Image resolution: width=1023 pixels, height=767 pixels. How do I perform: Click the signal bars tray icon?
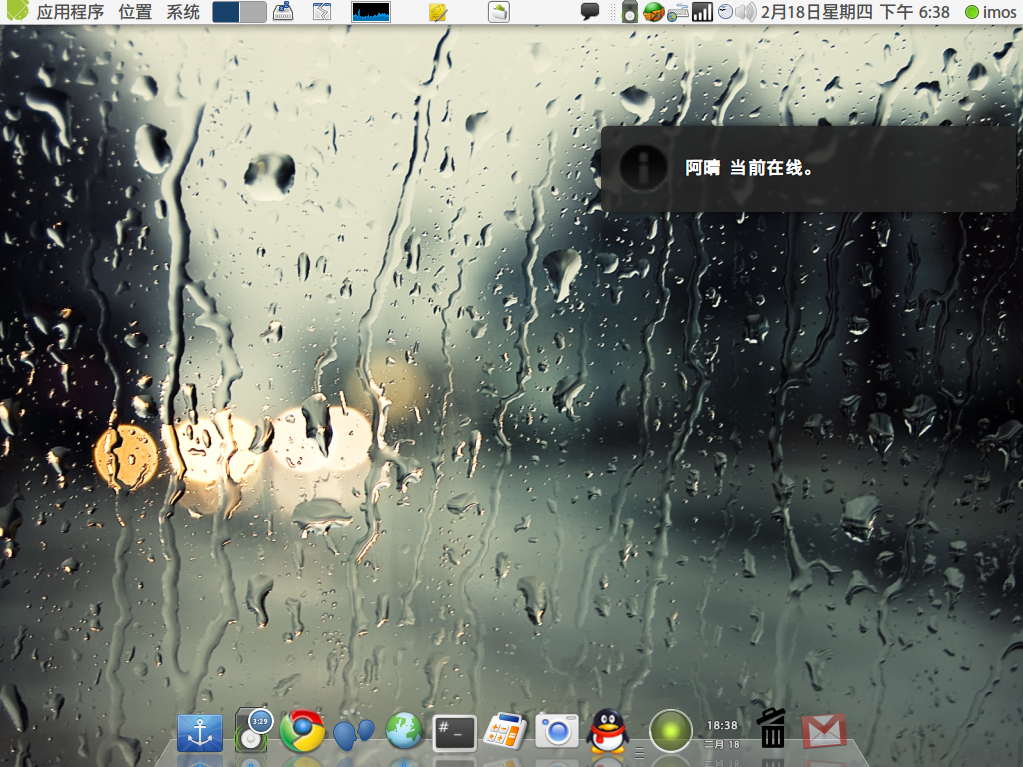702,12
